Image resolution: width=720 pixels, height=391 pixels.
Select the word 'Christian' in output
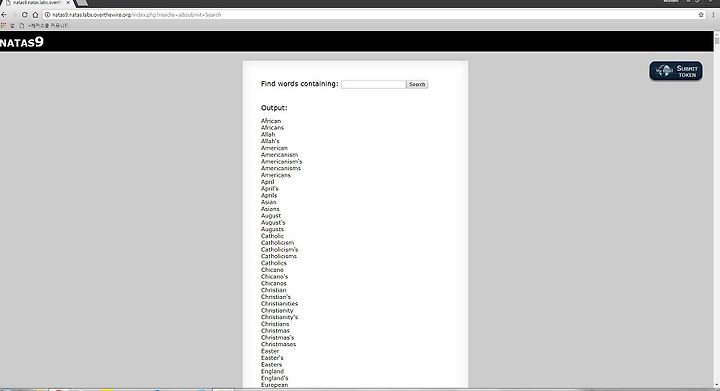pos(274,290)
